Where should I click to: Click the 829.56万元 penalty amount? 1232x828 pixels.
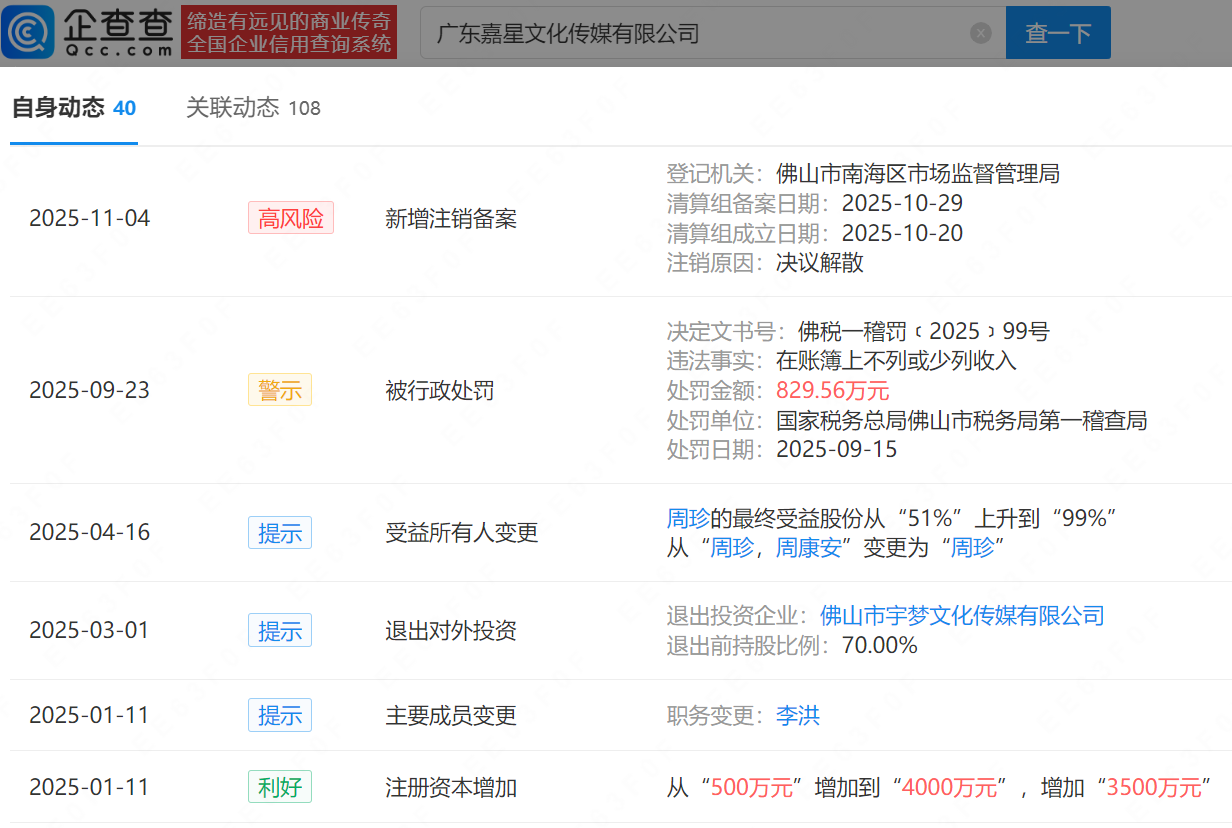[x=832, y=390]
